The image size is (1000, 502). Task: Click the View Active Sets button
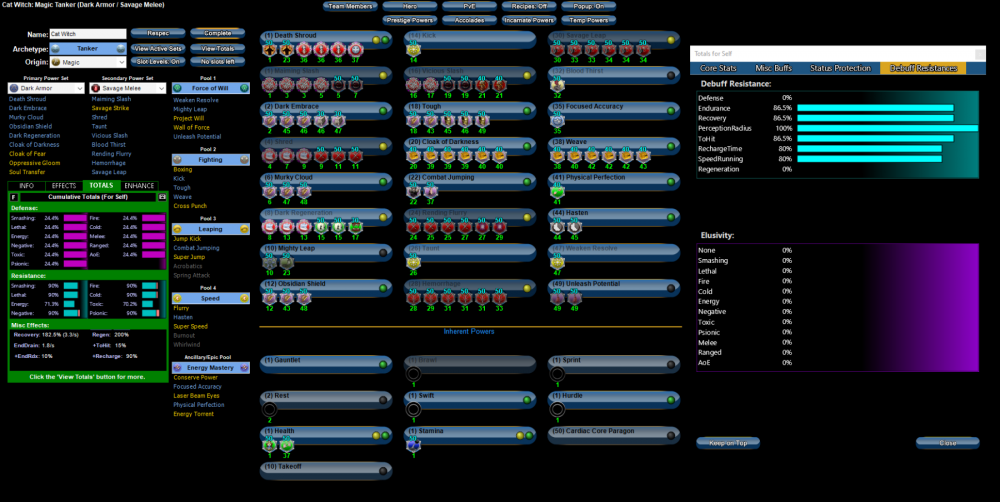(x=158, y=48)
